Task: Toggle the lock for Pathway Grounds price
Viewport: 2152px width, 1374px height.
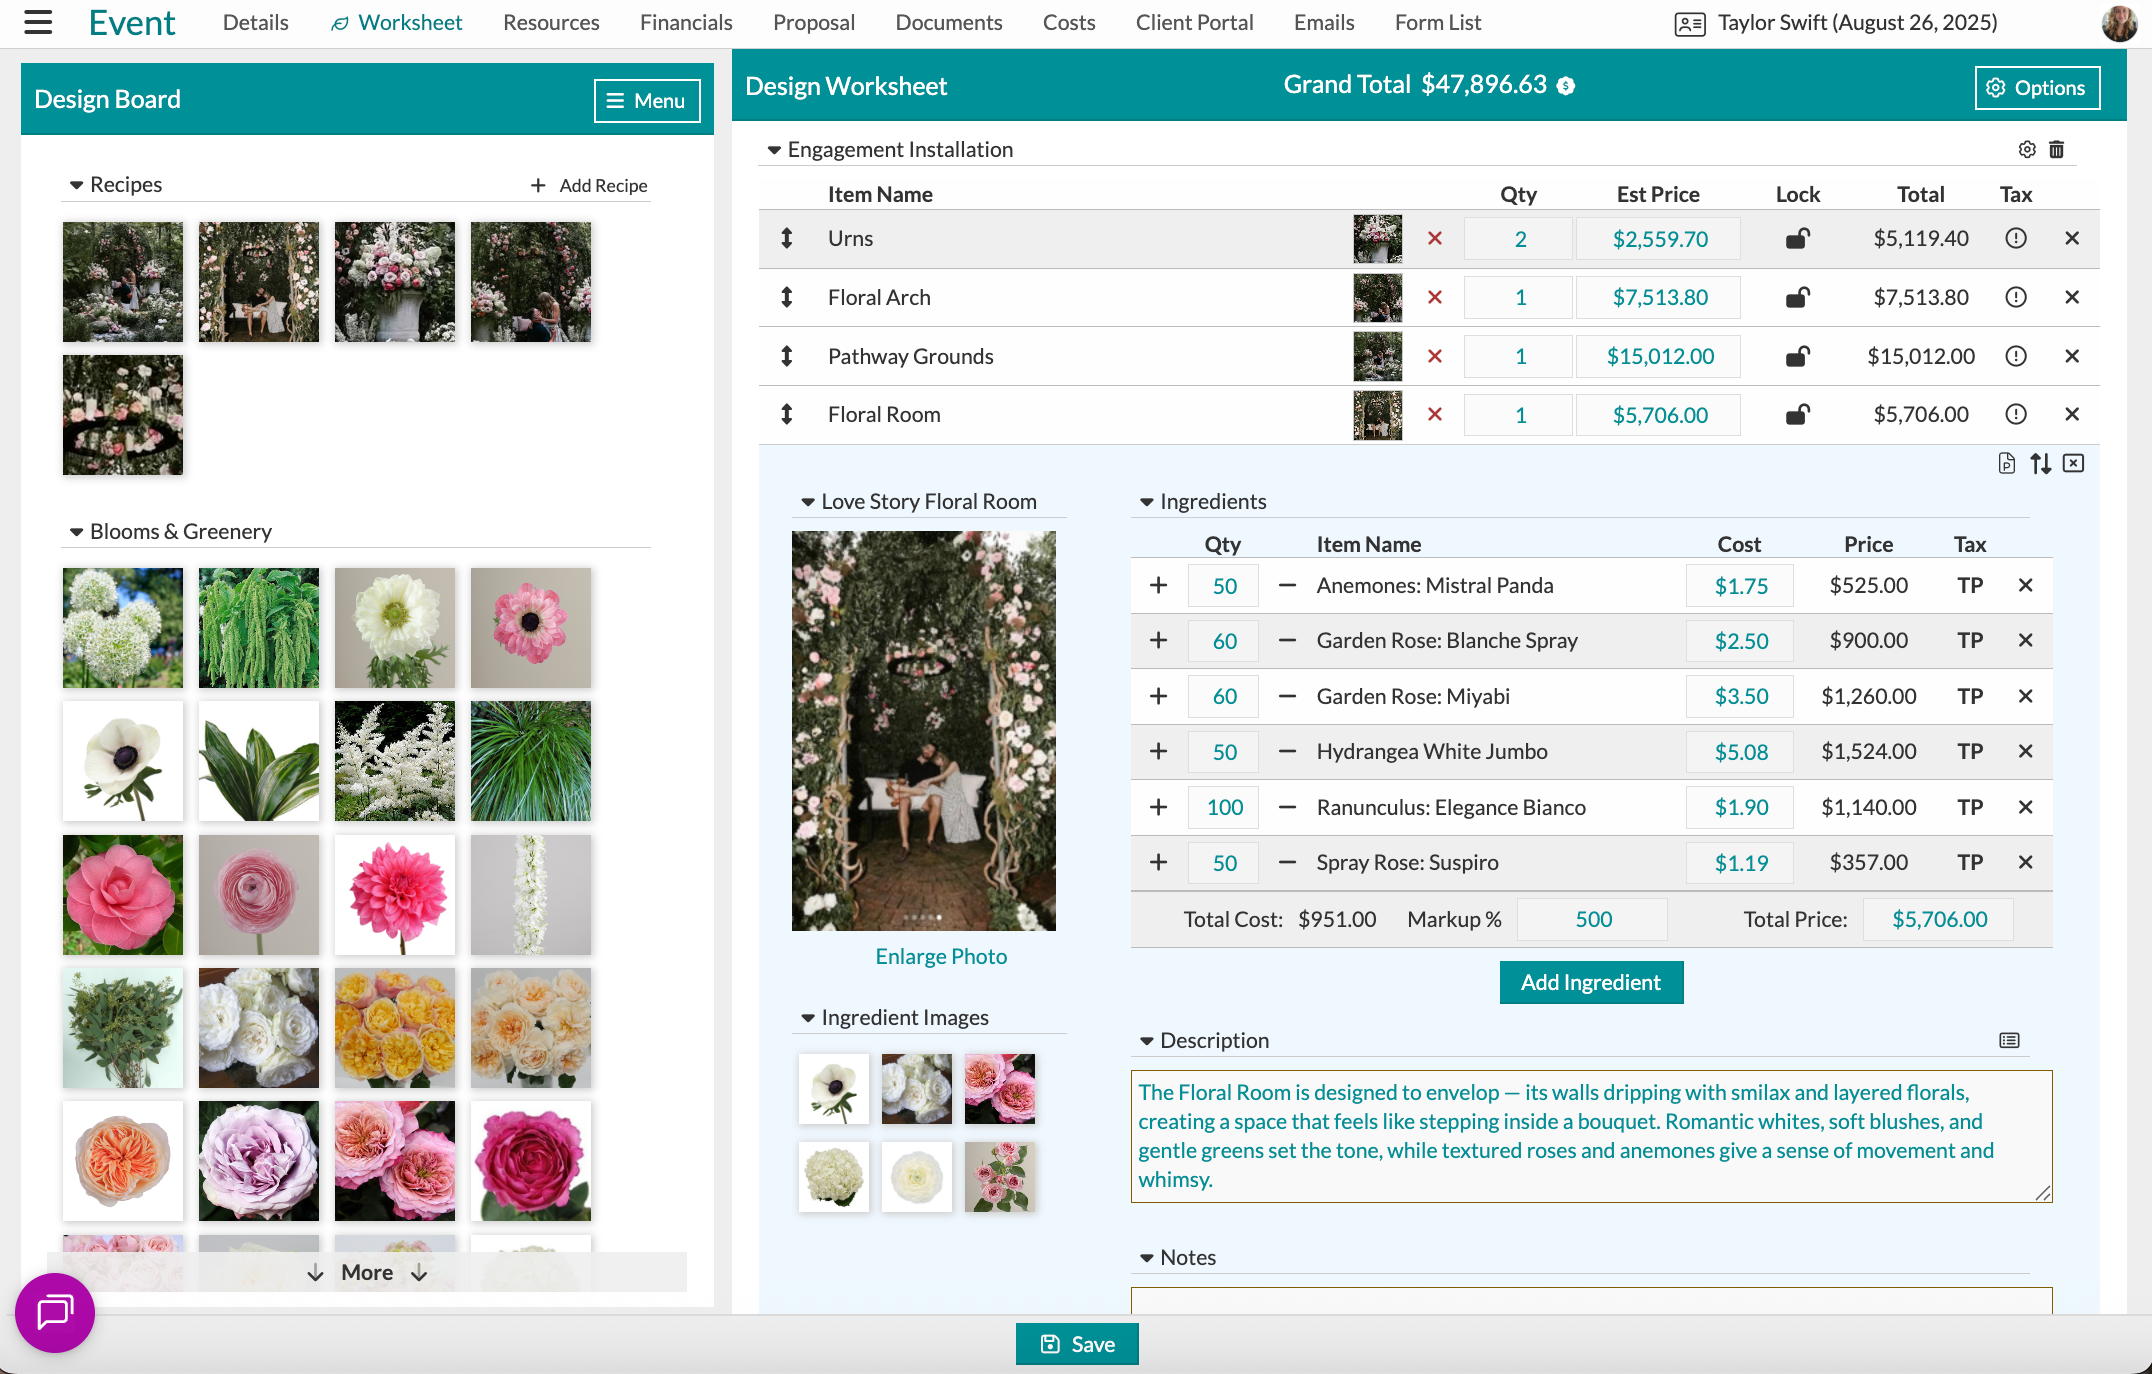Action: (1797, 356)
